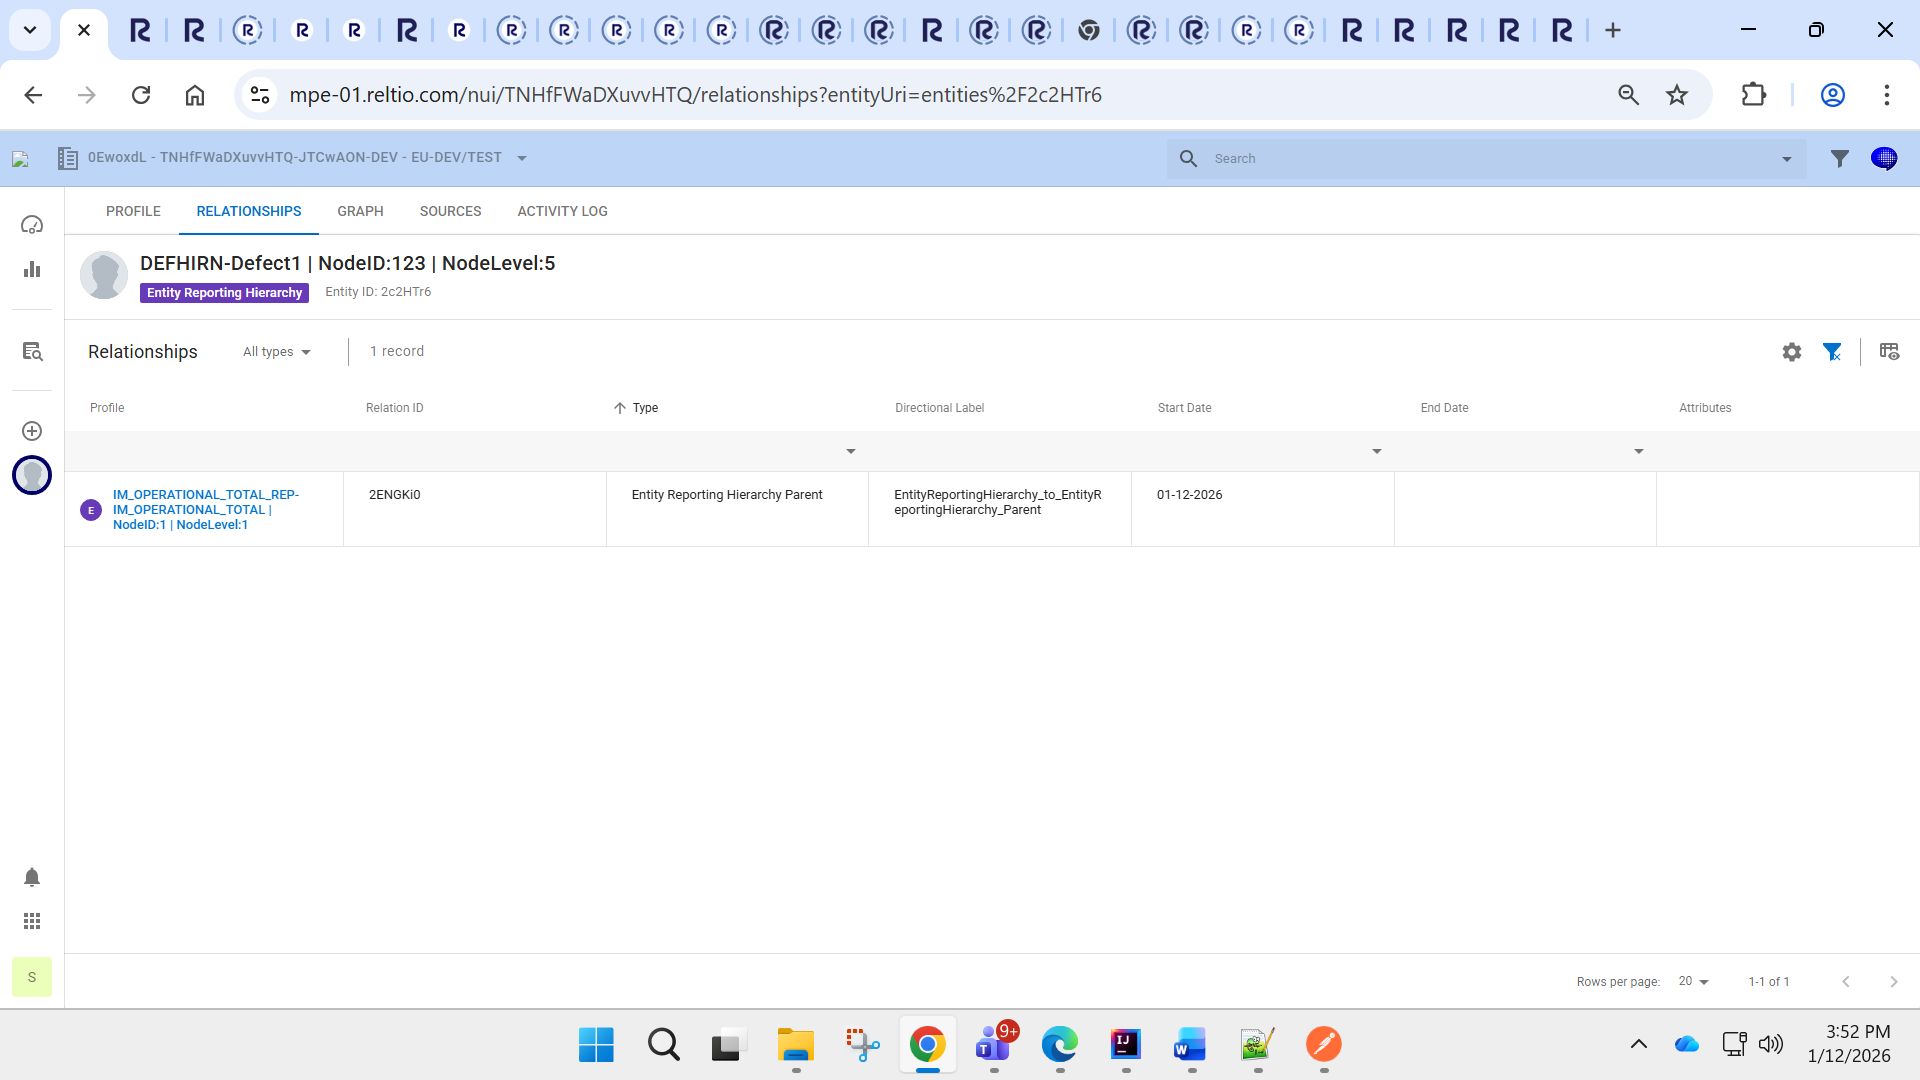Clear the relationships column filters icon

pos(1832,352)
